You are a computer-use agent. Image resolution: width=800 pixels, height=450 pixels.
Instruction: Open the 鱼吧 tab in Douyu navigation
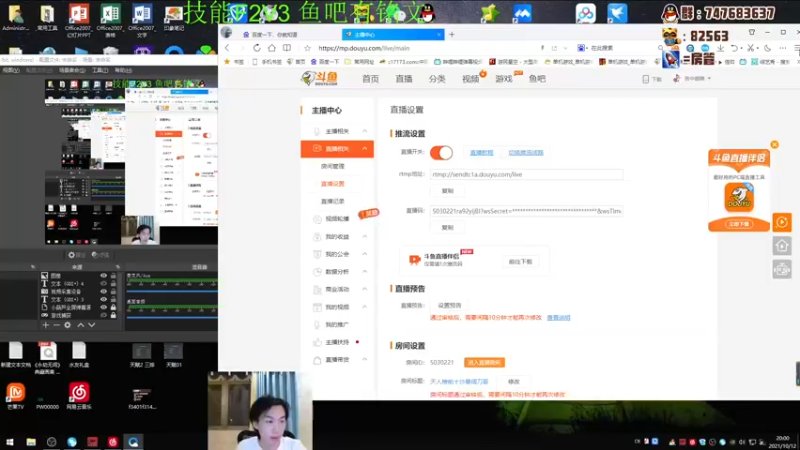[x=537, y=79]
